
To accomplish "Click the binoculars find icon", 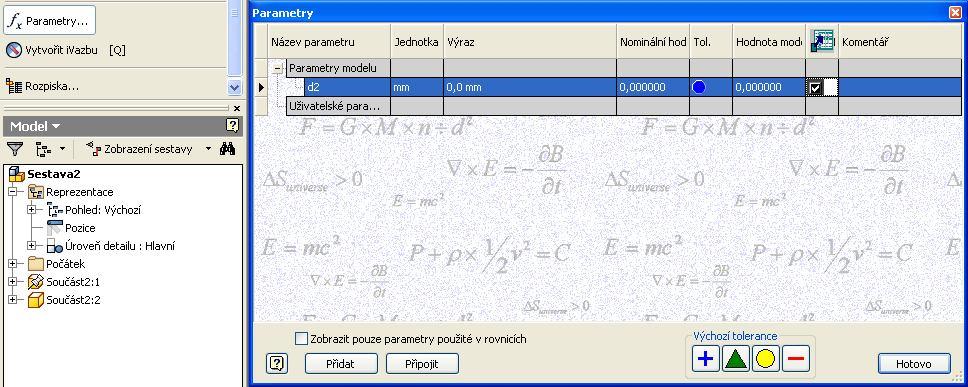I will pyautogui.click(x=227, y=149).
